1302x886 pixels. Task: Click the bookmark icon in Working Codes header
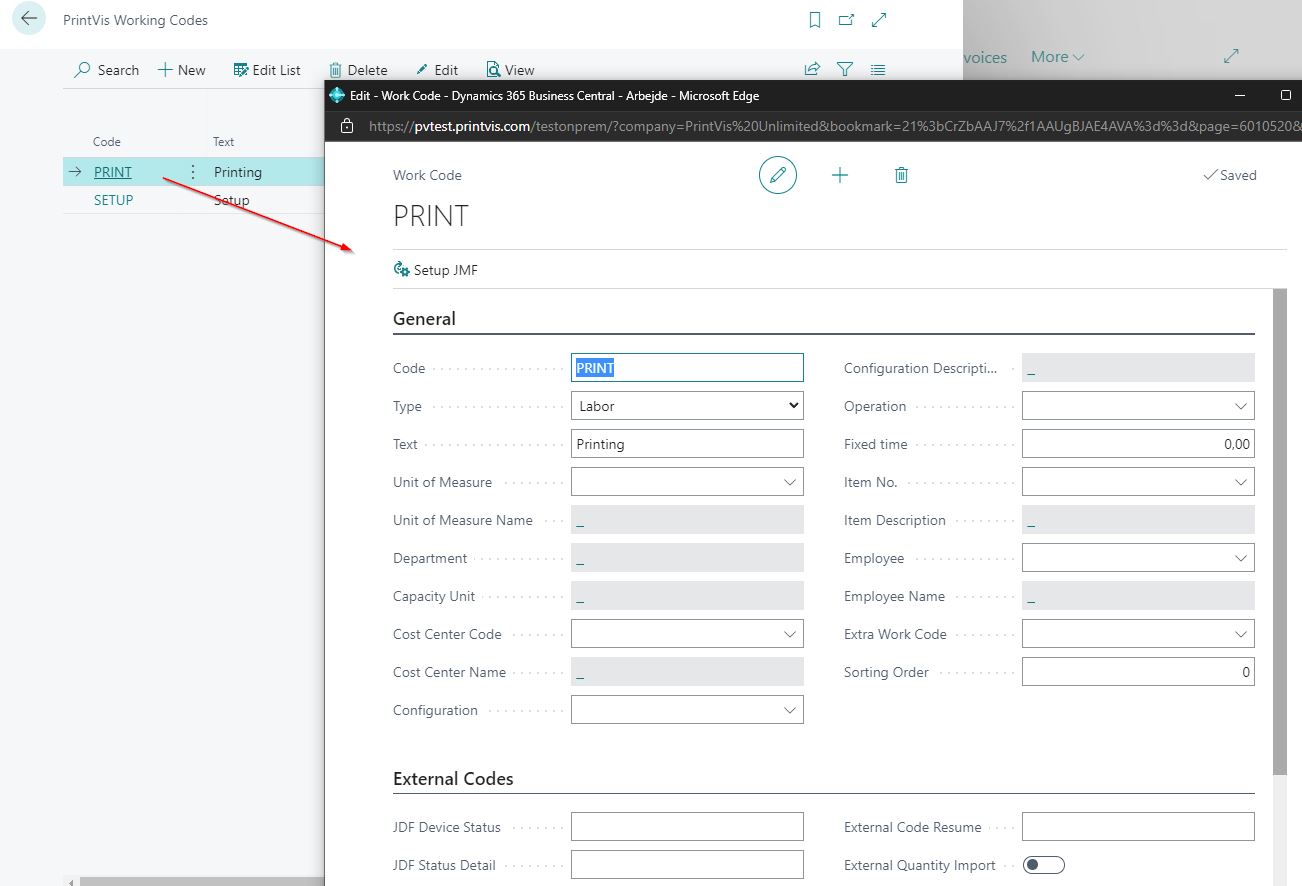point(815,20)
